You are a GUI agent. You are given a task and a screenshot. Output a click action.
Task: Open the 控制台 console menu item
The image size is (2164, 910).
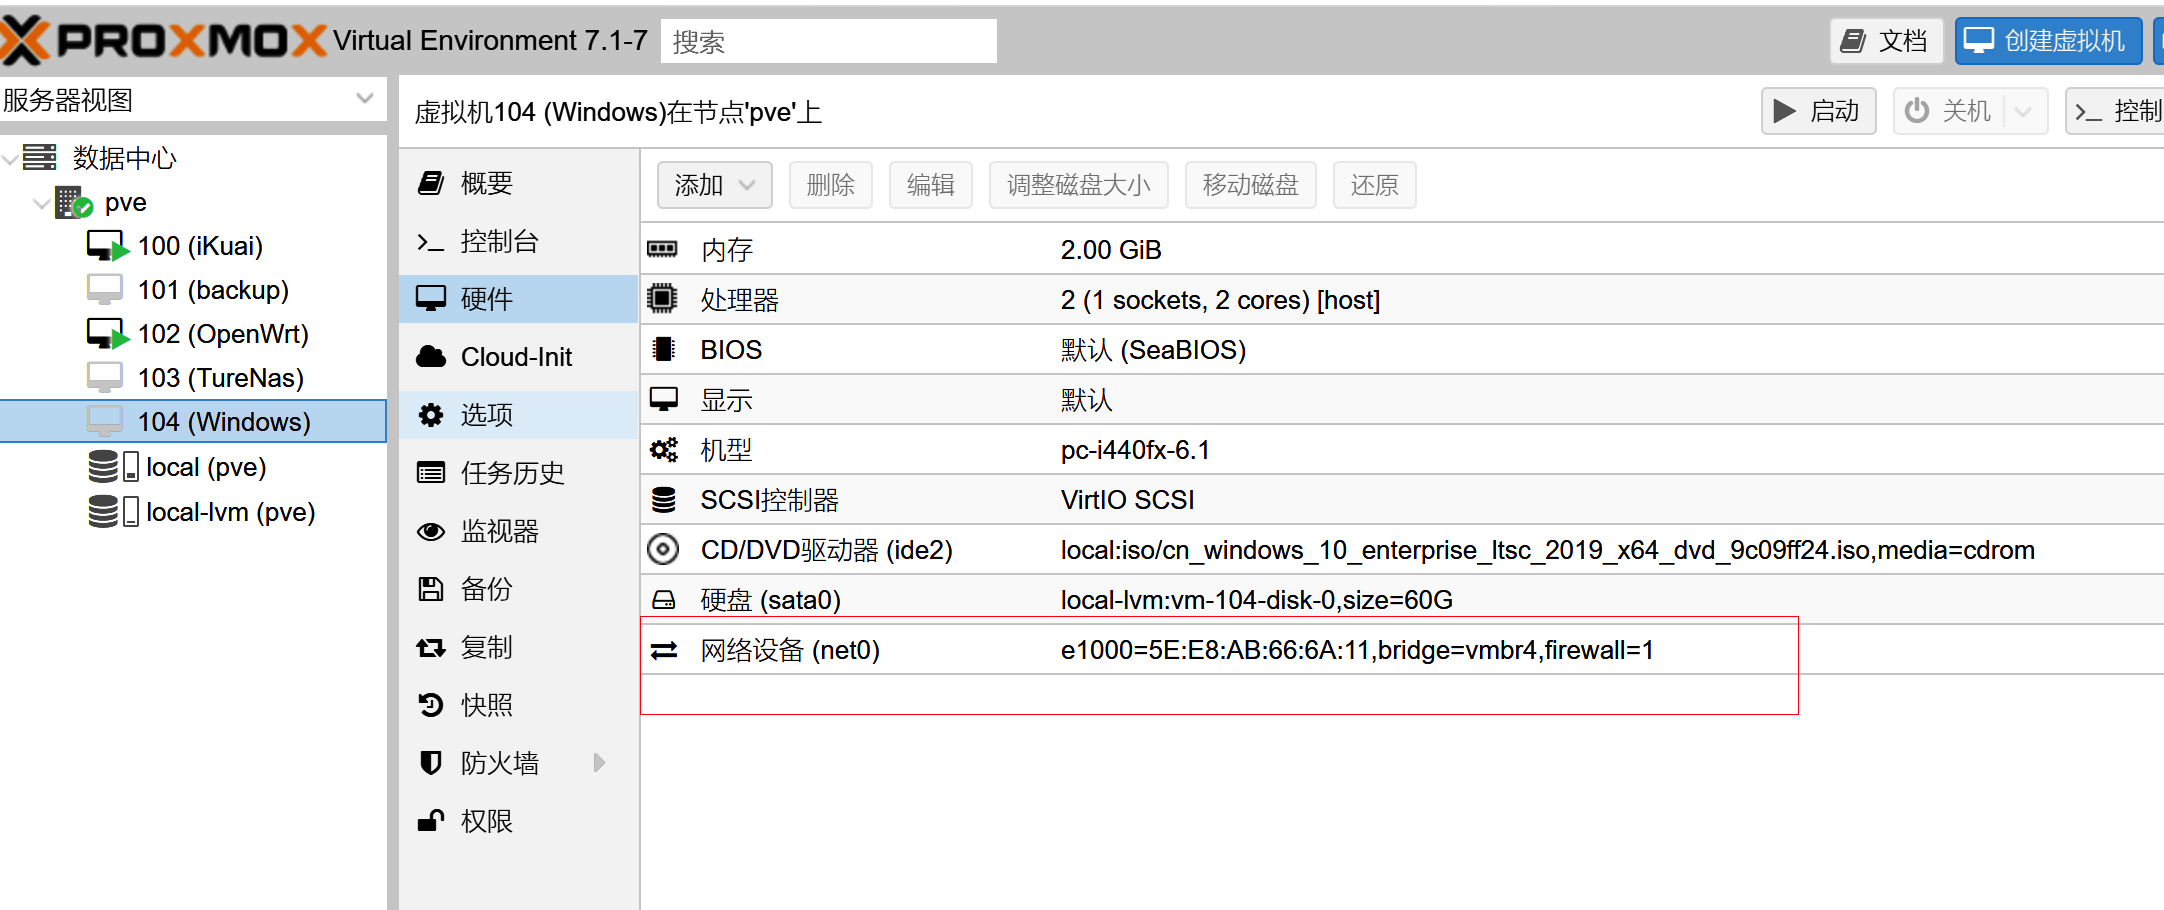pyautogui.click(x=518, y=241)
